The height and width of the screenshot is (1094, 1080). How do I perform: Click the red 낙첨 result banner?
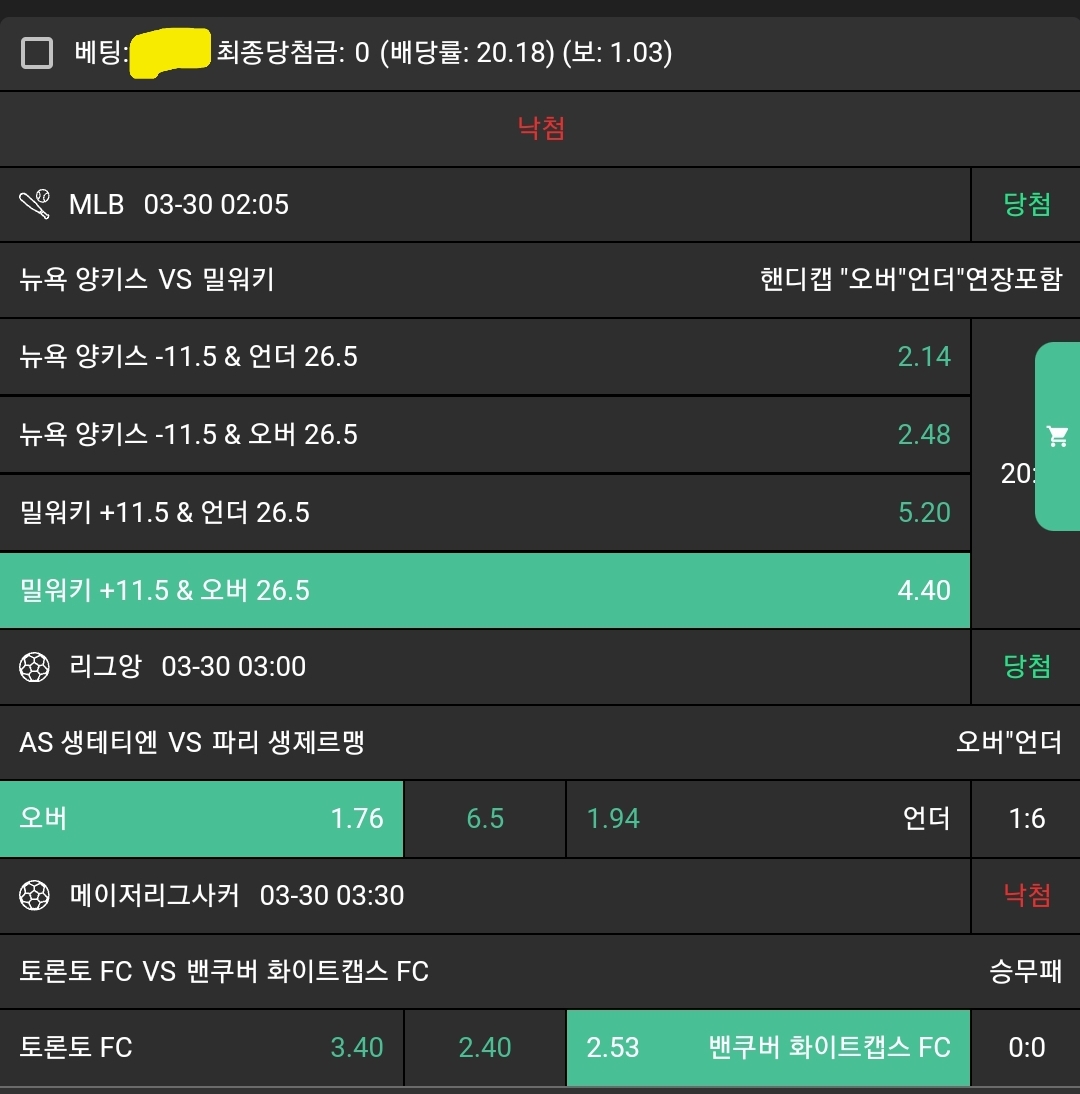coord(541,129)
